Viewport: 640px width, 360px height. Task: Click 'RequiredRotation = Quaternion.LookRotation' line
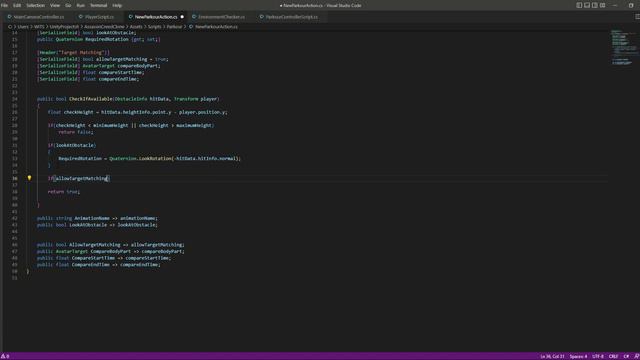click(x=149, y=158)
